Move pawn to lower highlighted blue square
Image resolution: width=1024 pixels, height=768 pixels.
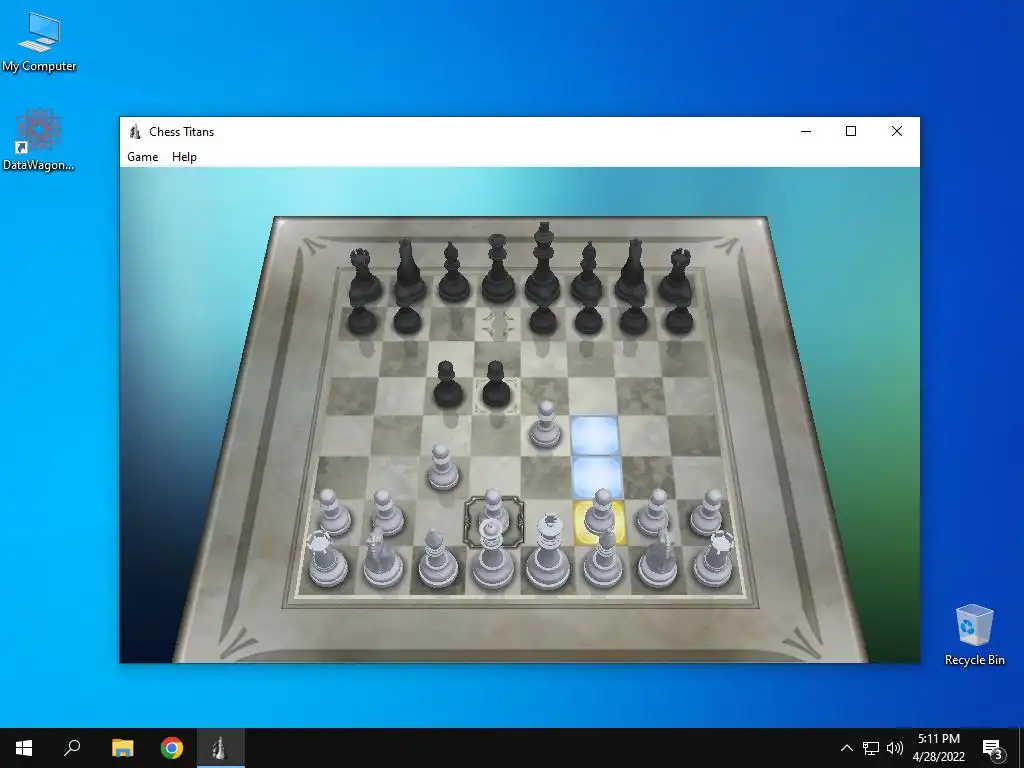click(598, 477)
